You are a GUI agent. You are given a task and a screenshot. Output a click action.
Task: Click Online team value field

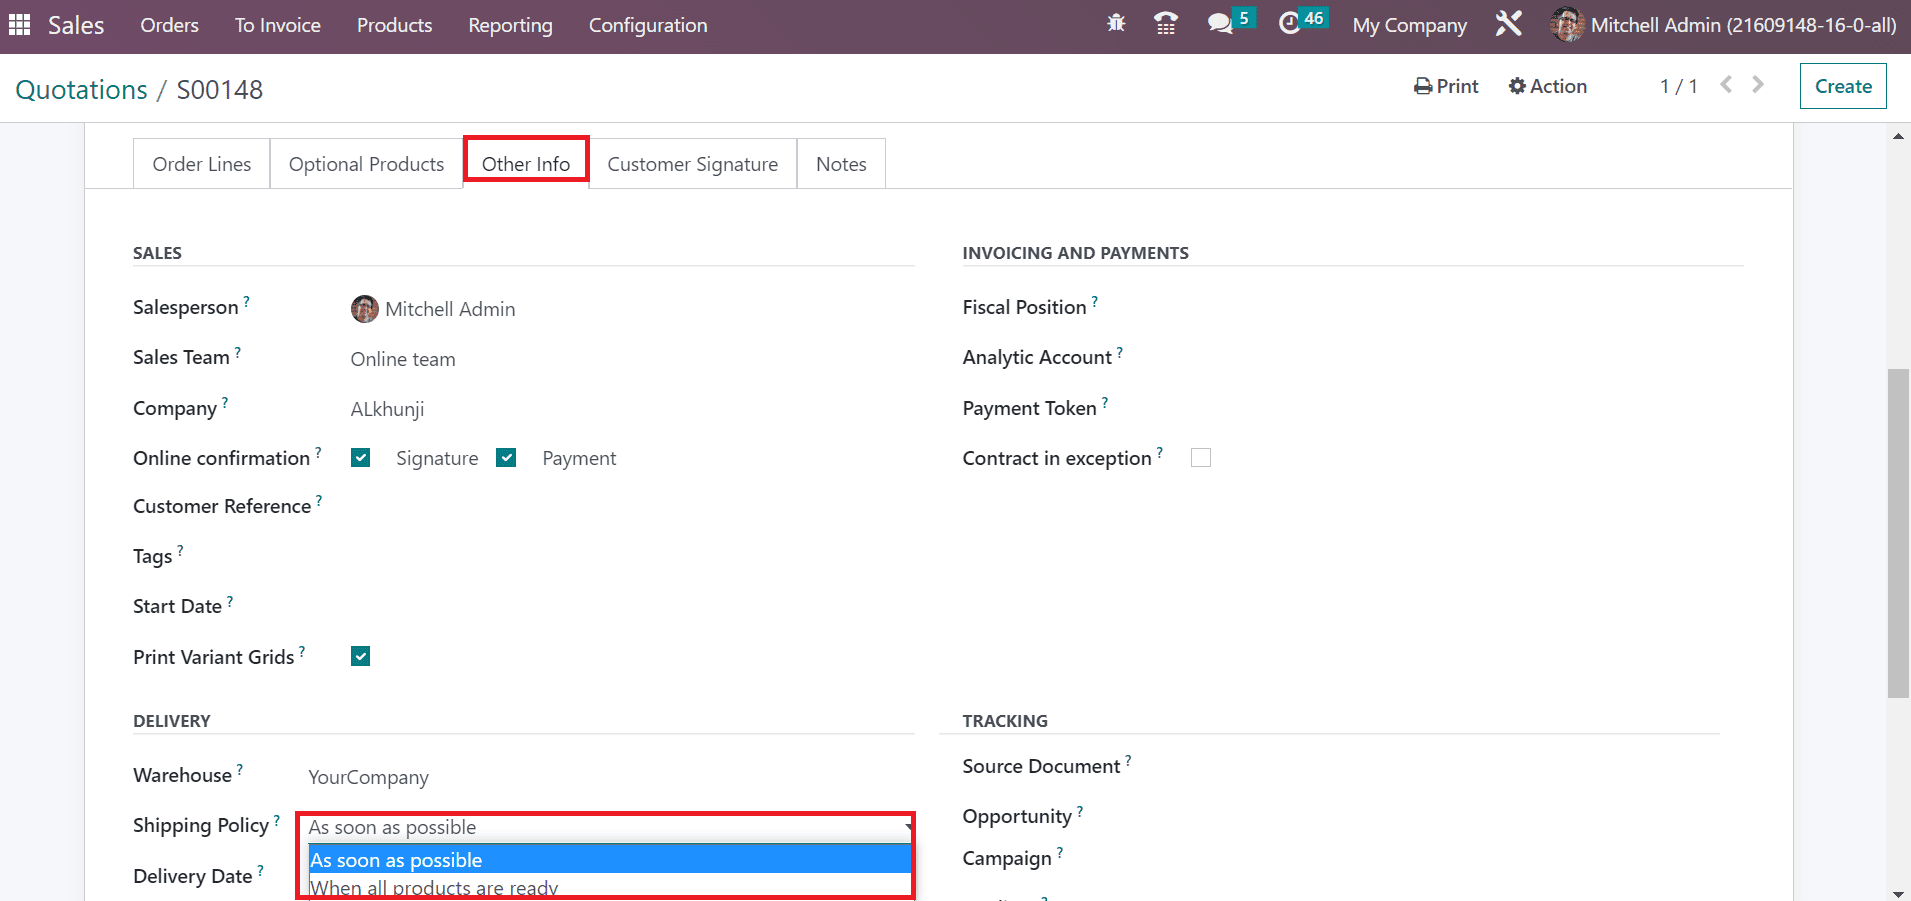pyautogui.click(x=403, y=359)
